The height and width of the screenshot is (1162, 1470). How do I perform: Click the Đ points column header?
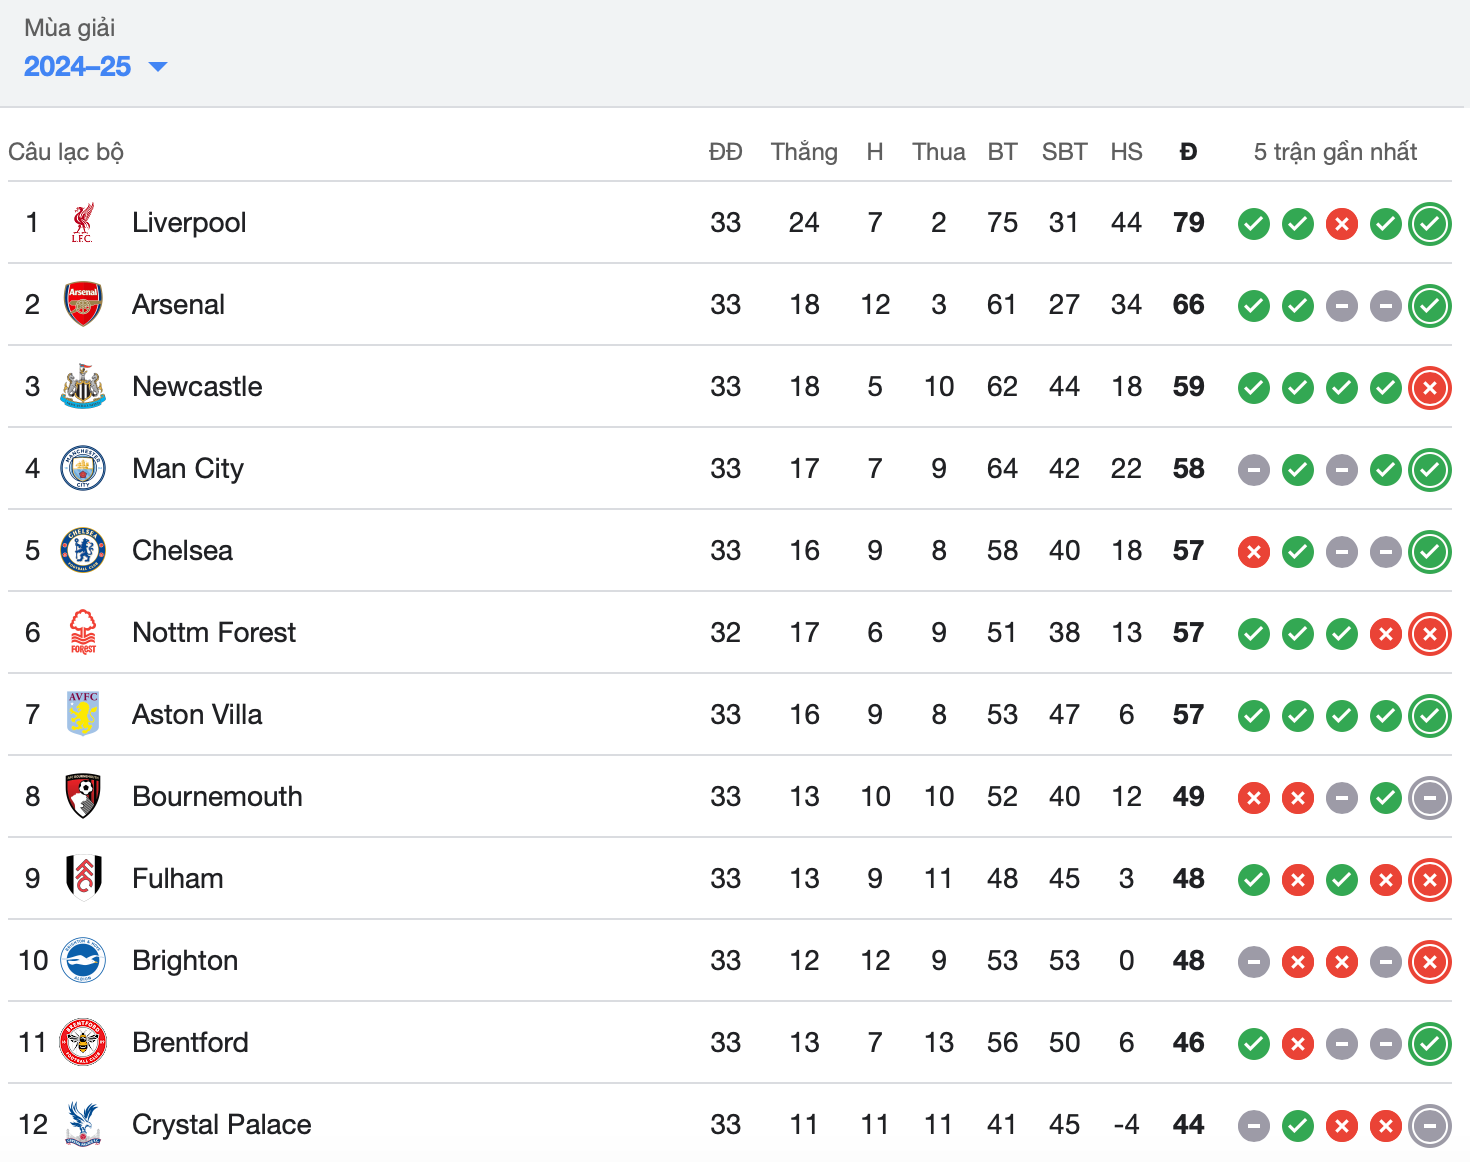[x=1188, y=152]
